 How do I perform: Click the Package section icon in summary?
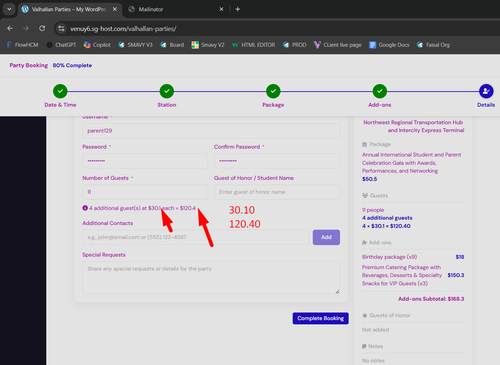365,144
